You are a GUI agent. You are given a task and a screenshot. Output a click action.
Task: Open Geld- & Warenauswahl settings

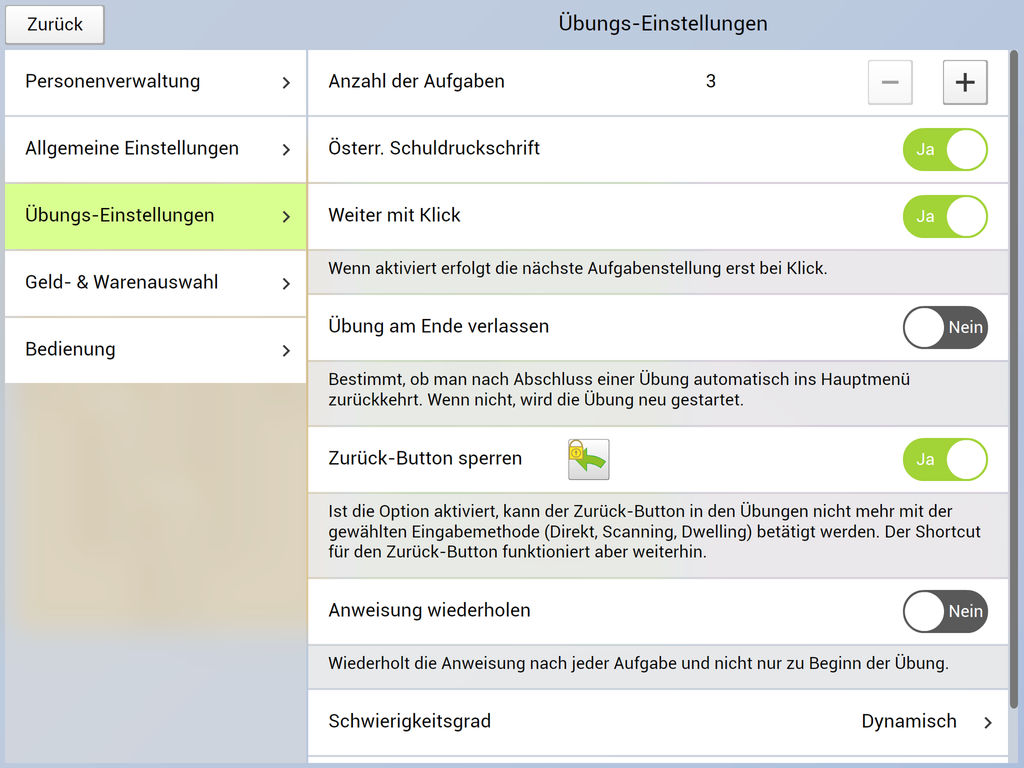tap(155, 283)
